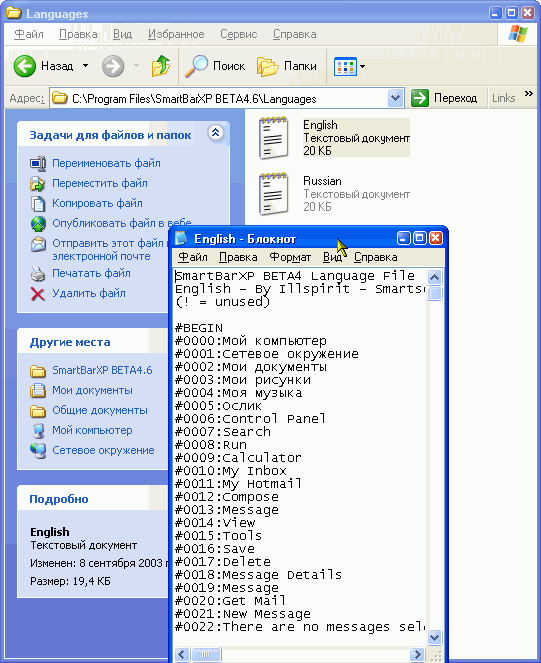This screenshot has height=663, width=541.
Task: Click the English file name label
Action: click(320, 125)
